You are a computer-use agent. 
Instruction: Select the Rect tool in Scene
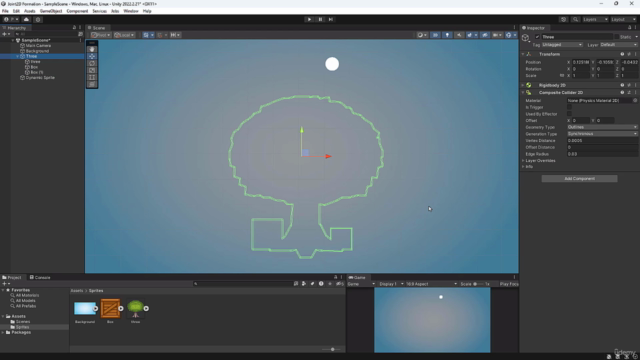pos(92,77)
